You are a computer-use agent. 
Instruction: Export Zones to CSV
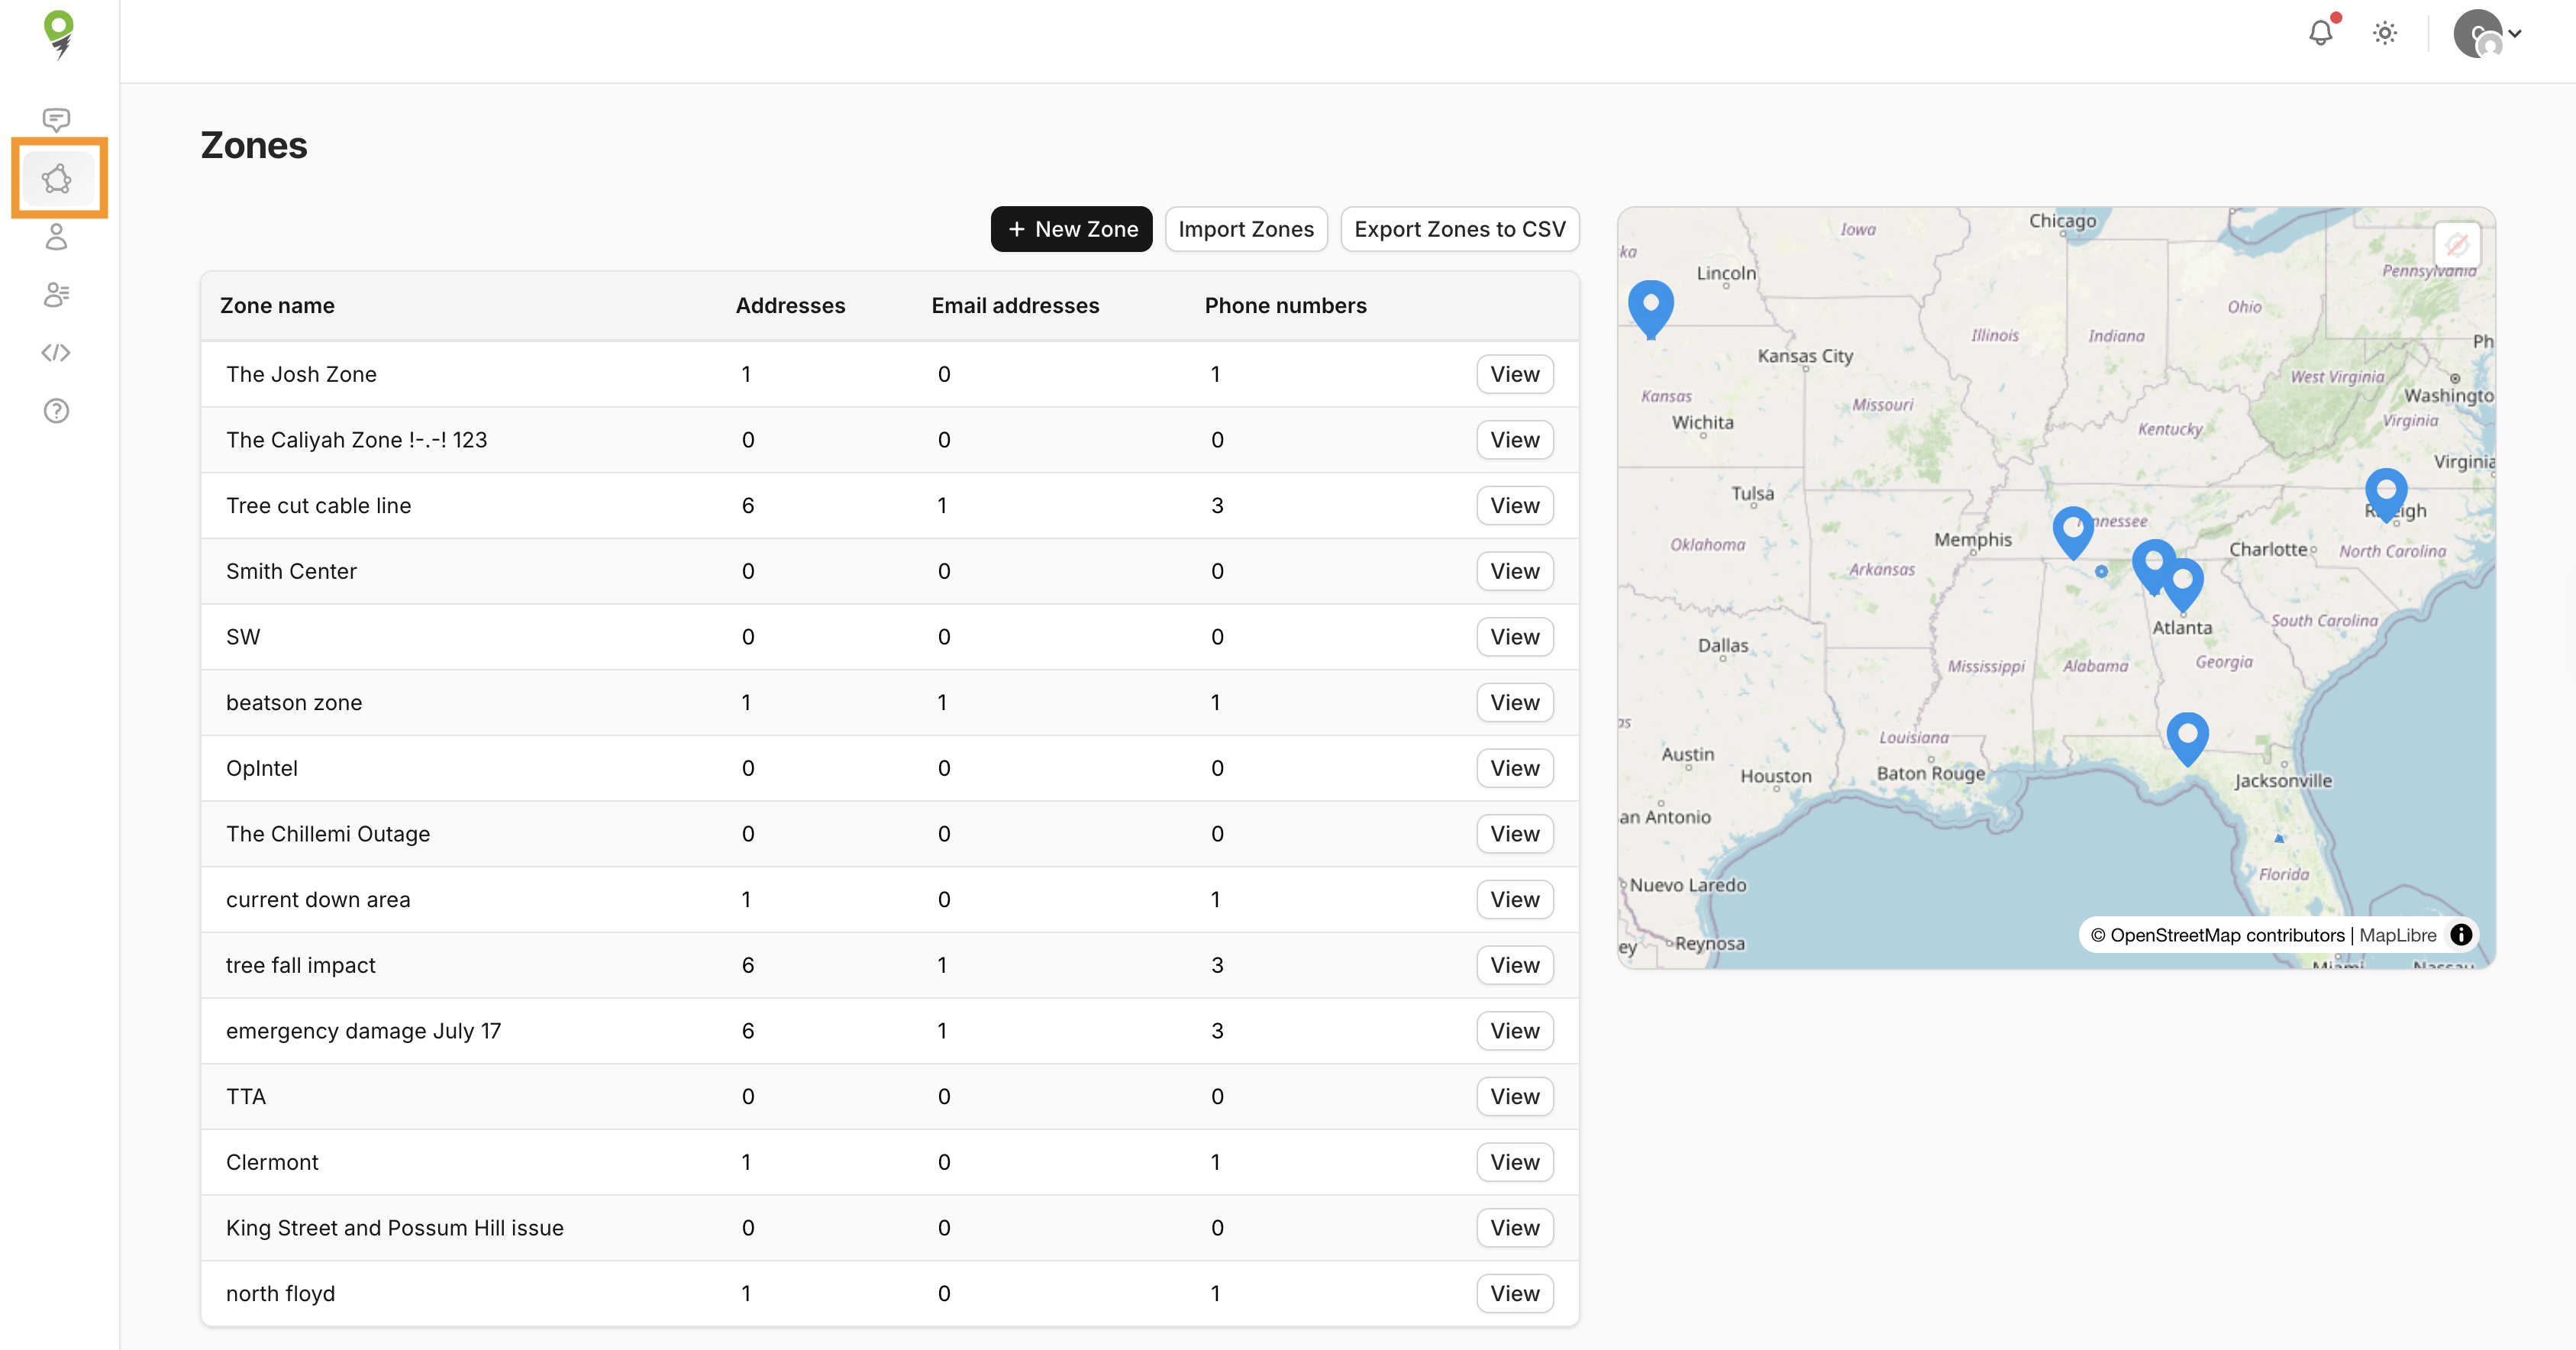point(1459,229)
